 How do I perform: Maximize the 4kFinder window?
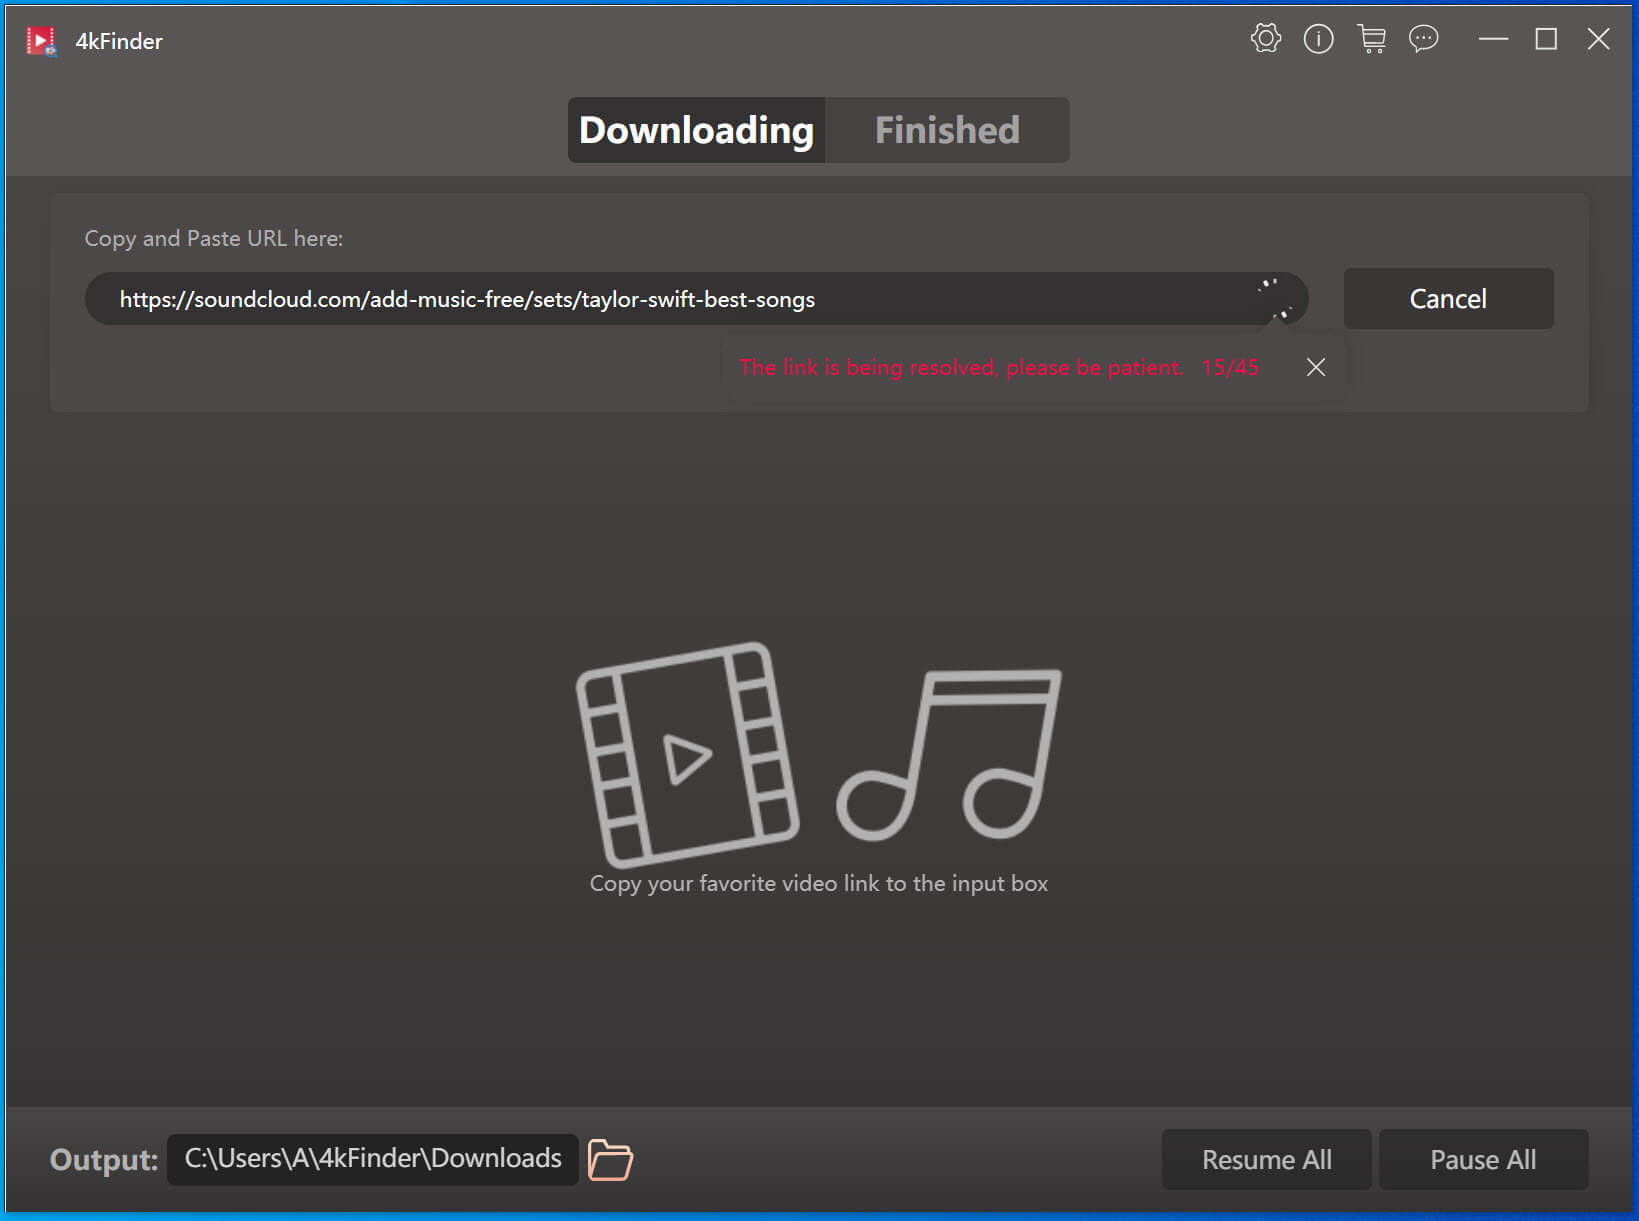1546,39
